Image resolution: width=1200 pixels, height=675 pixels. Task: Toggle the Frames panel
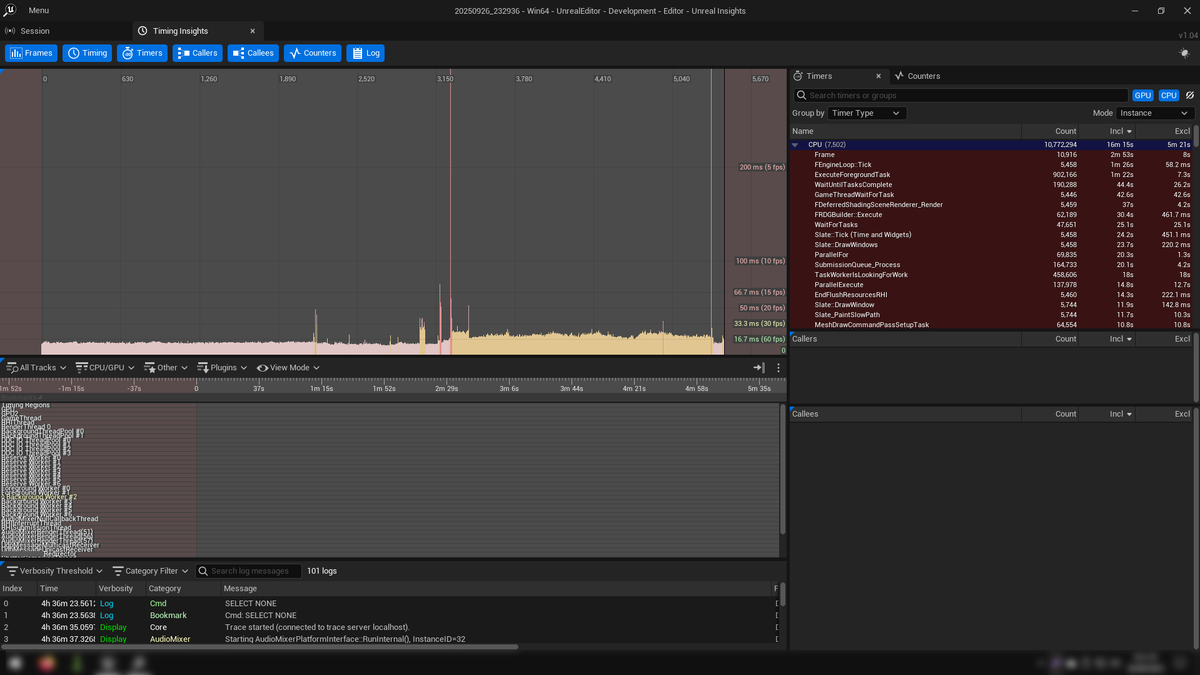coord(31,53)
